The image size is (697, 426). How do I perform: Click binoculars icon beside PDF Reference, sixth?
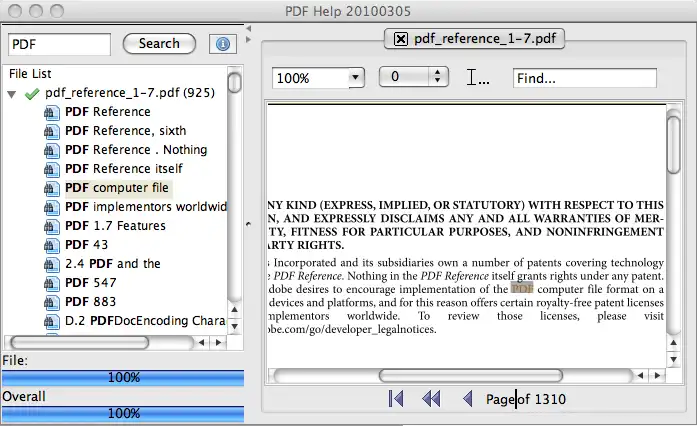(52, 132)
